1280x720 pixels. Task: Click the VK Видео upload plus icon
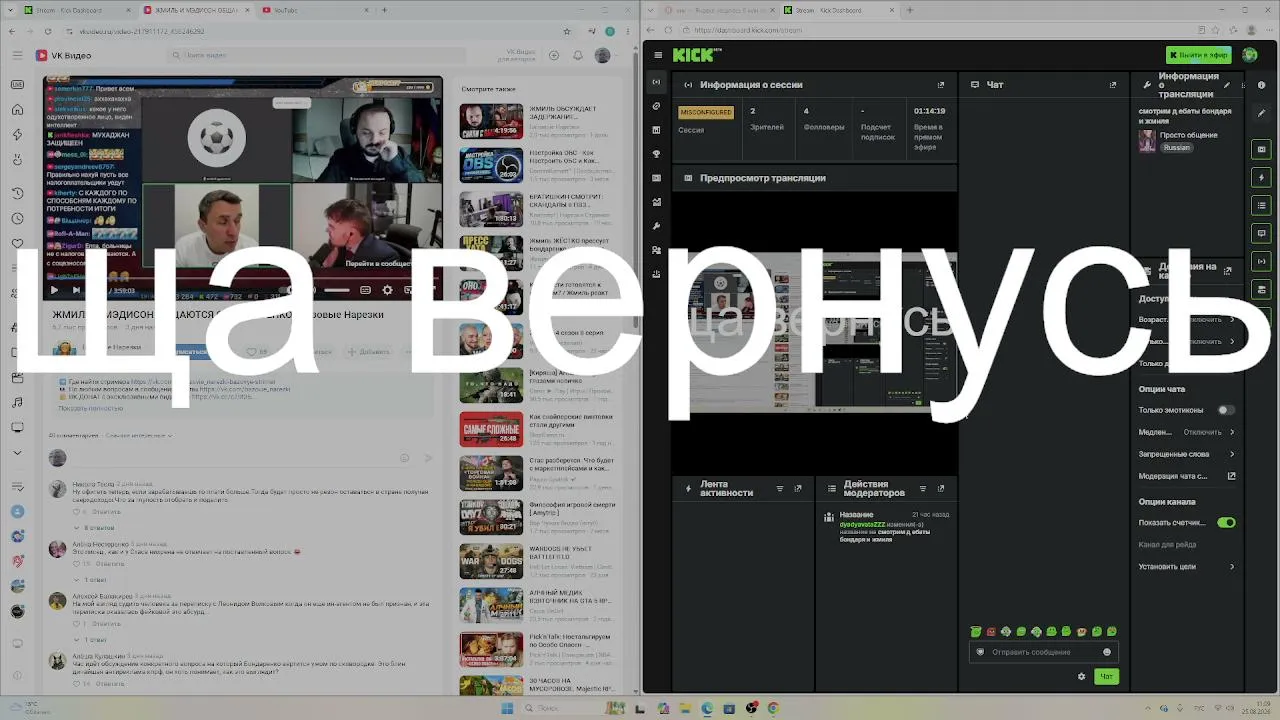click(554, 56)
